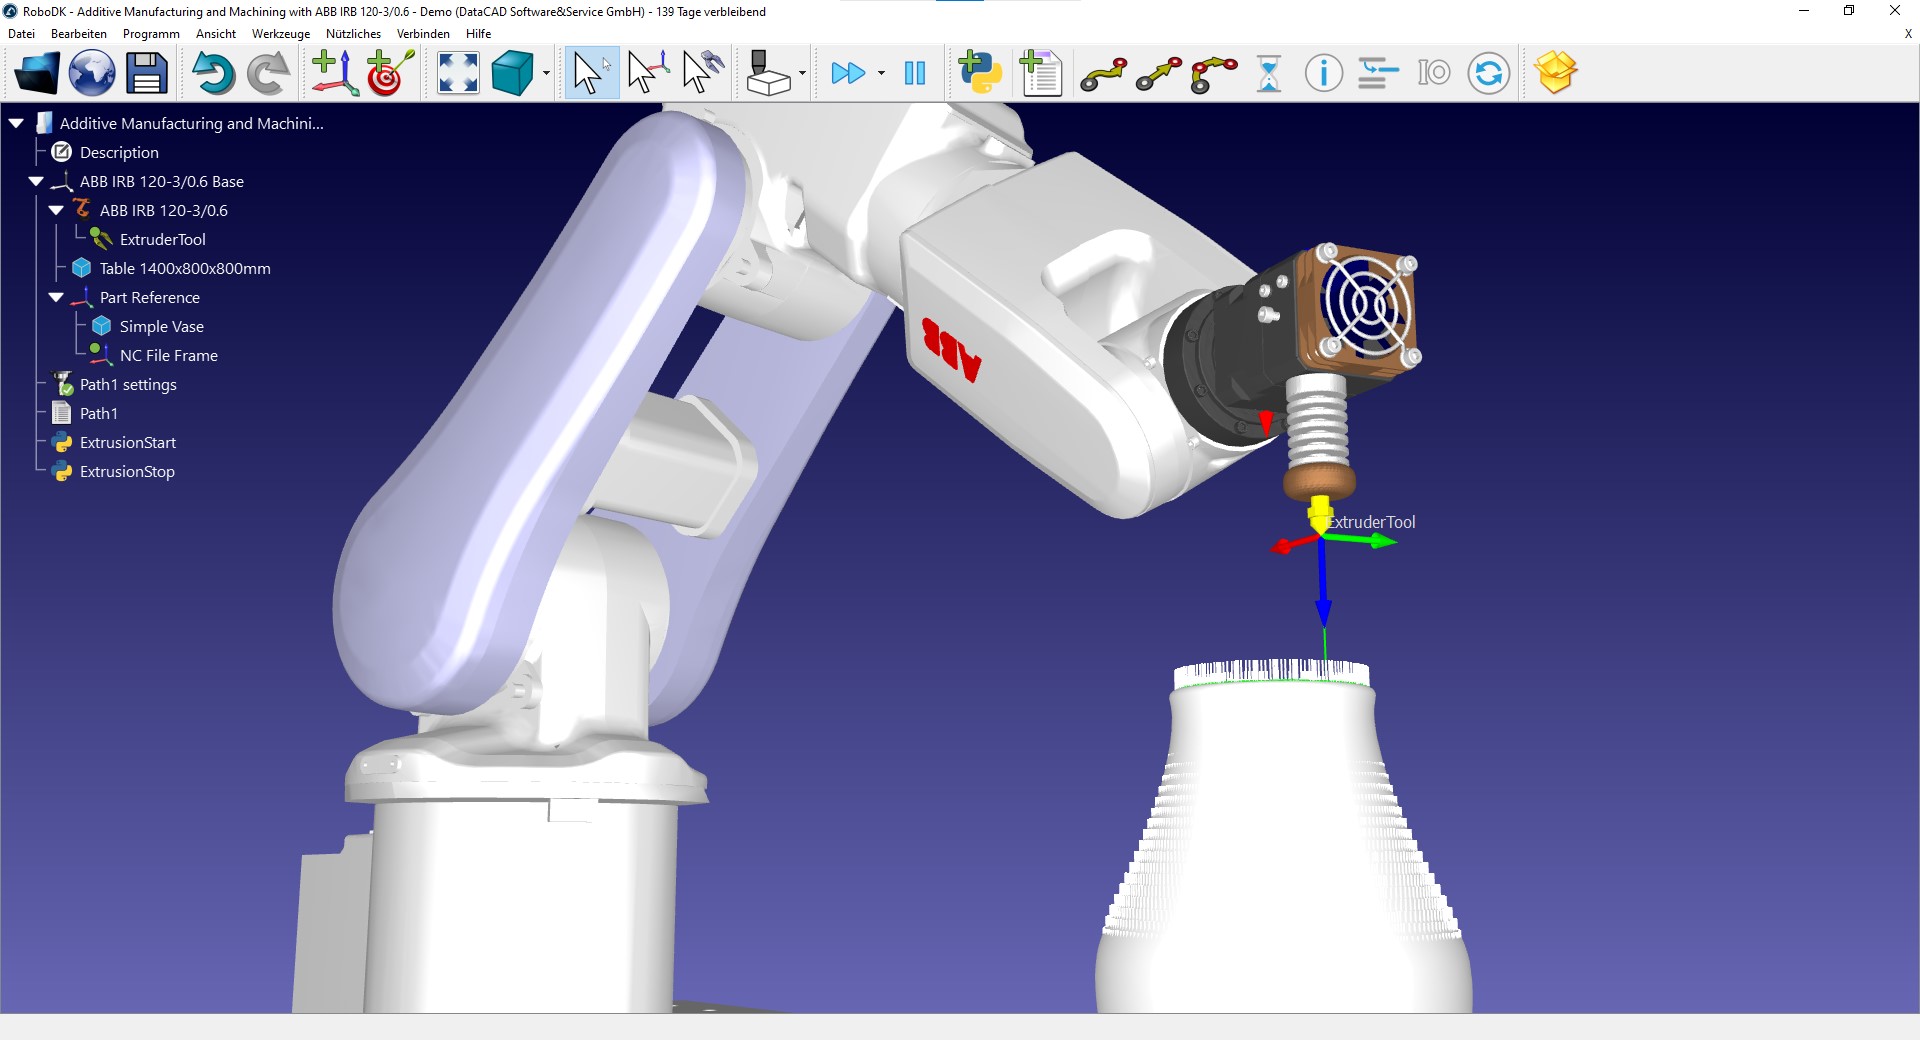The width and height of the screenshot is (1920, 1040).
Task: Add a linear move instruction
Action: point(1159,74)
